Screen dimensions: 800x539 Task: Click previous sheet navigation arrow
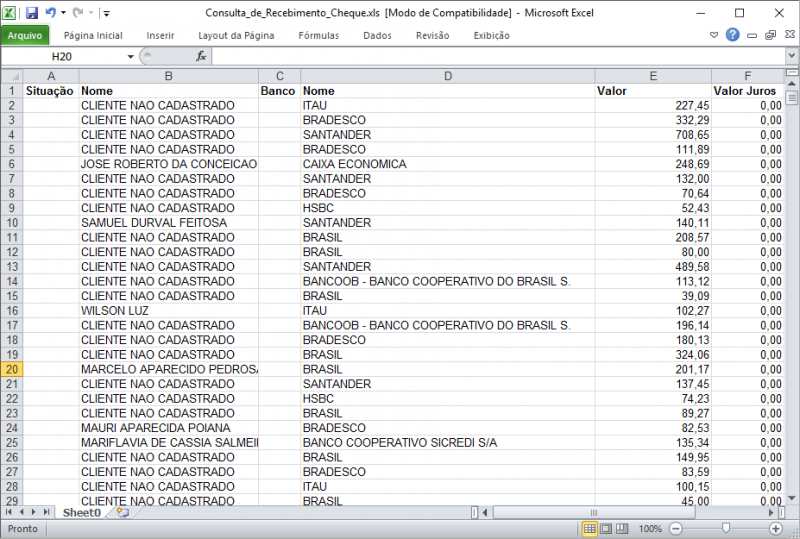click(21, 512)
